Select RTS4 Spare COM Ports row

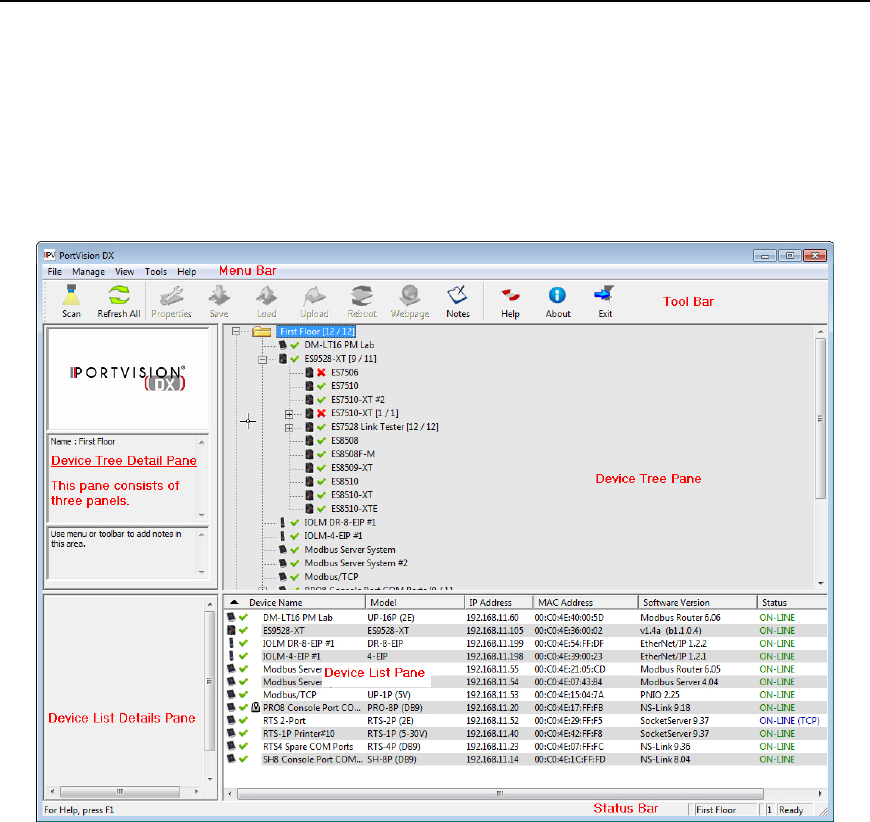tap(525, 747)
